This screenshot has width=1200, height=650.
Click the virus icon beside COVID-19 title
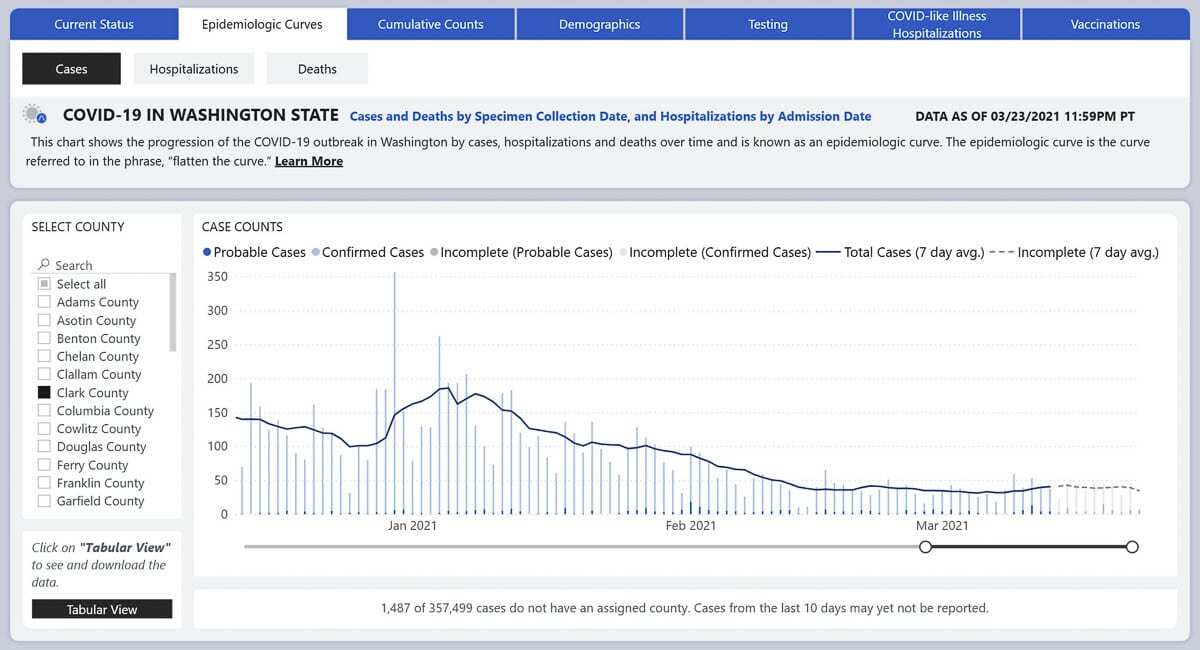tap(34, 115)
